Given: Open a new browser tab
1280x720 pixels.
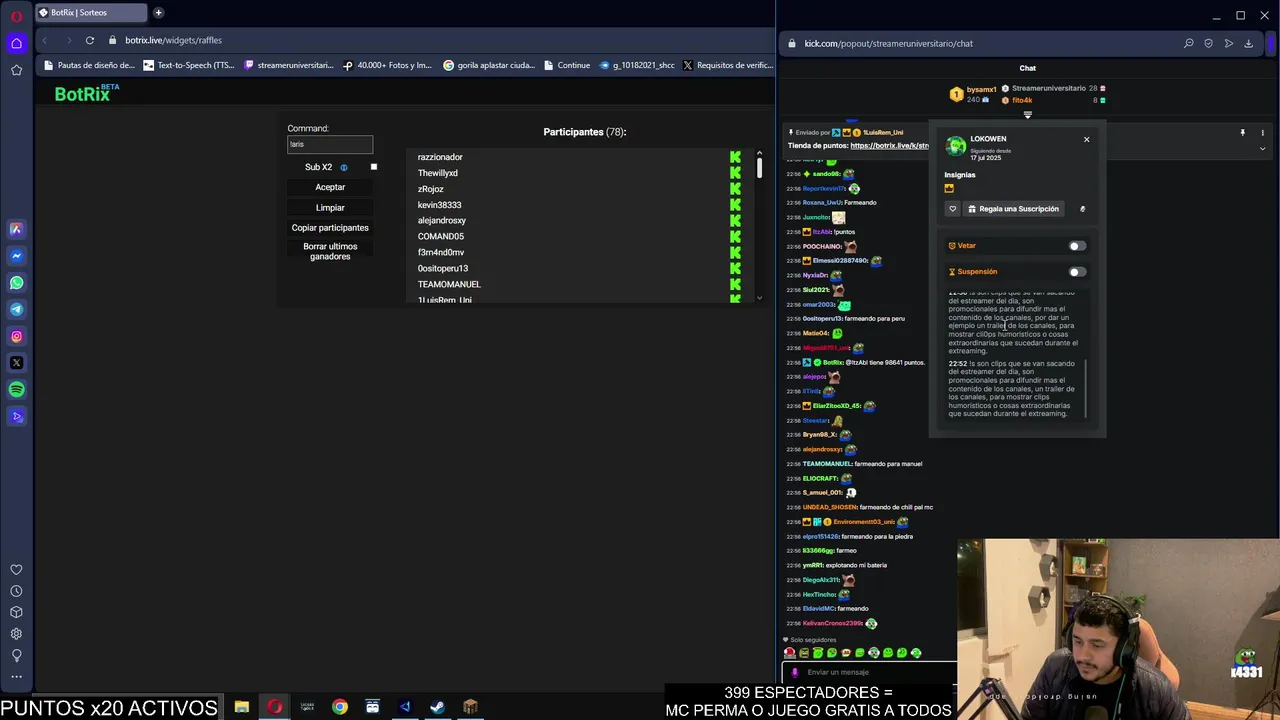Looking at the screenshot, I should (x=158, y=13).
